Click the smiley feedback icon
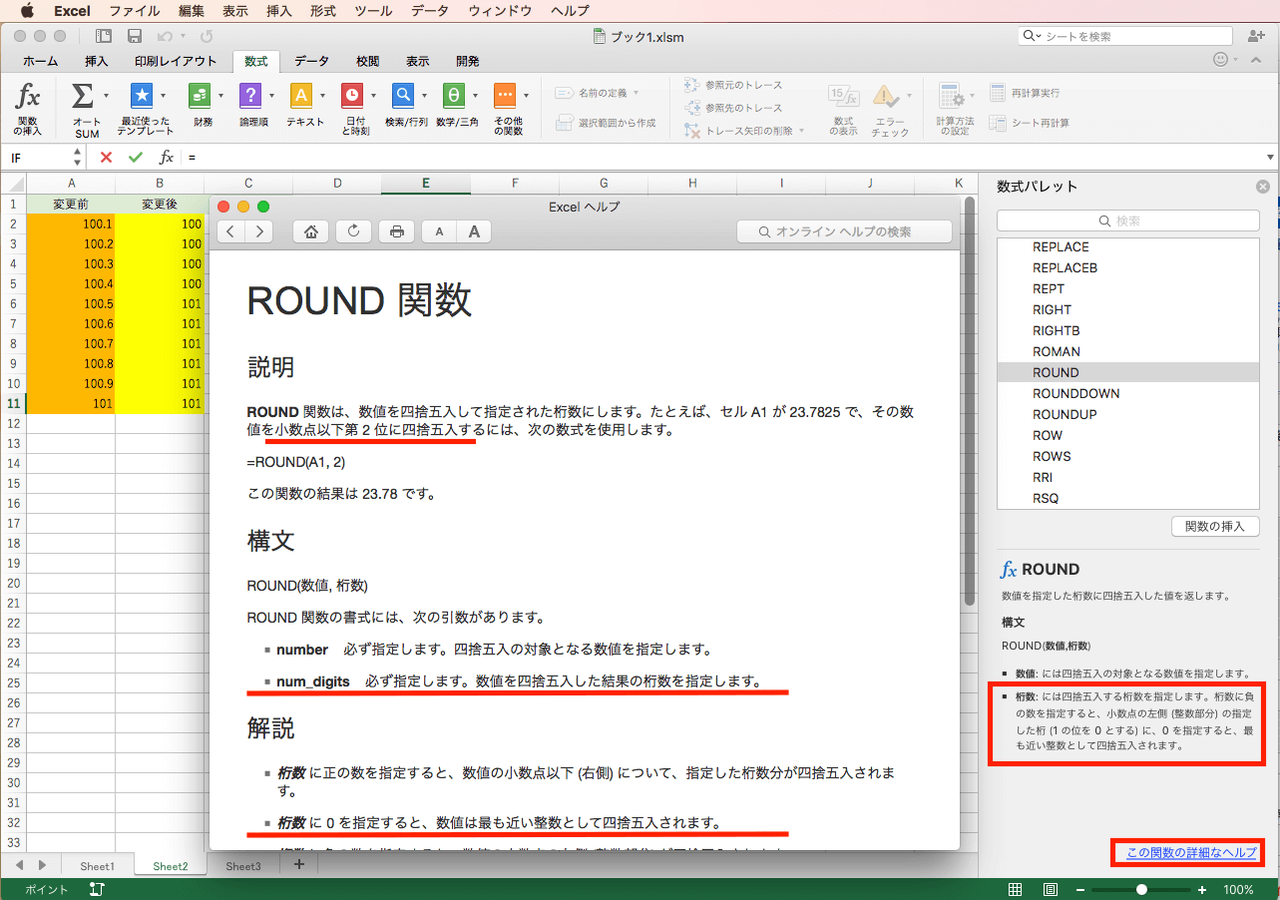 pos(1220,60)
